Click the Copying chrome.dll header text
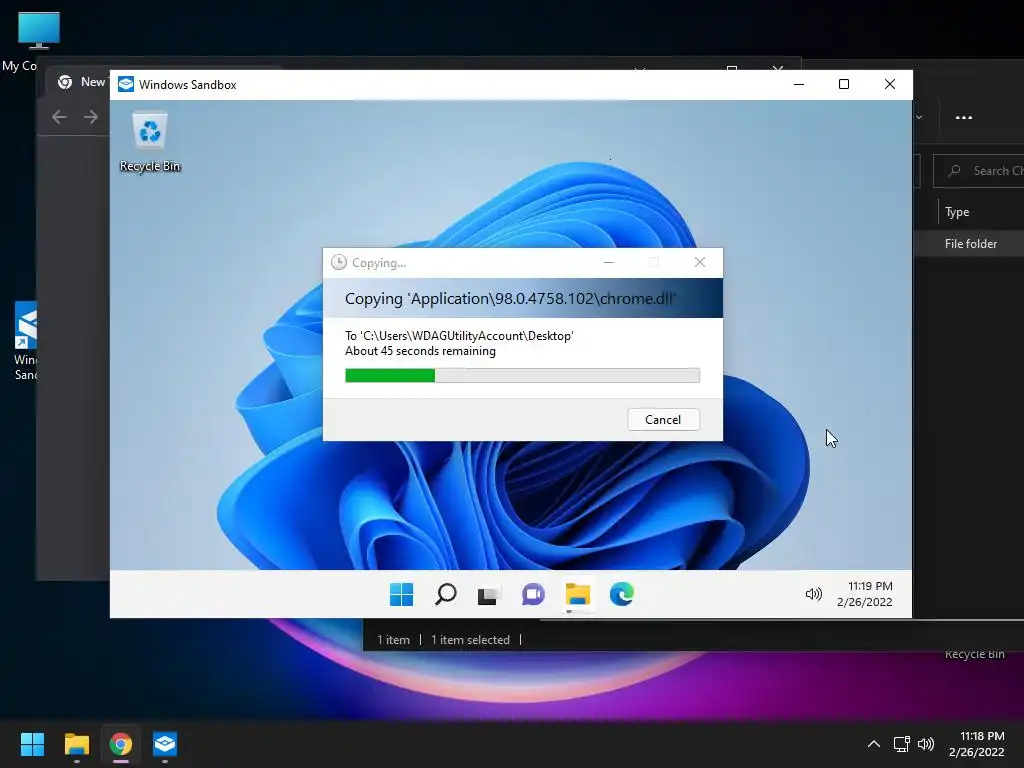The height and width of the screenshot is (768, 1024). click(x=511, y=299)
